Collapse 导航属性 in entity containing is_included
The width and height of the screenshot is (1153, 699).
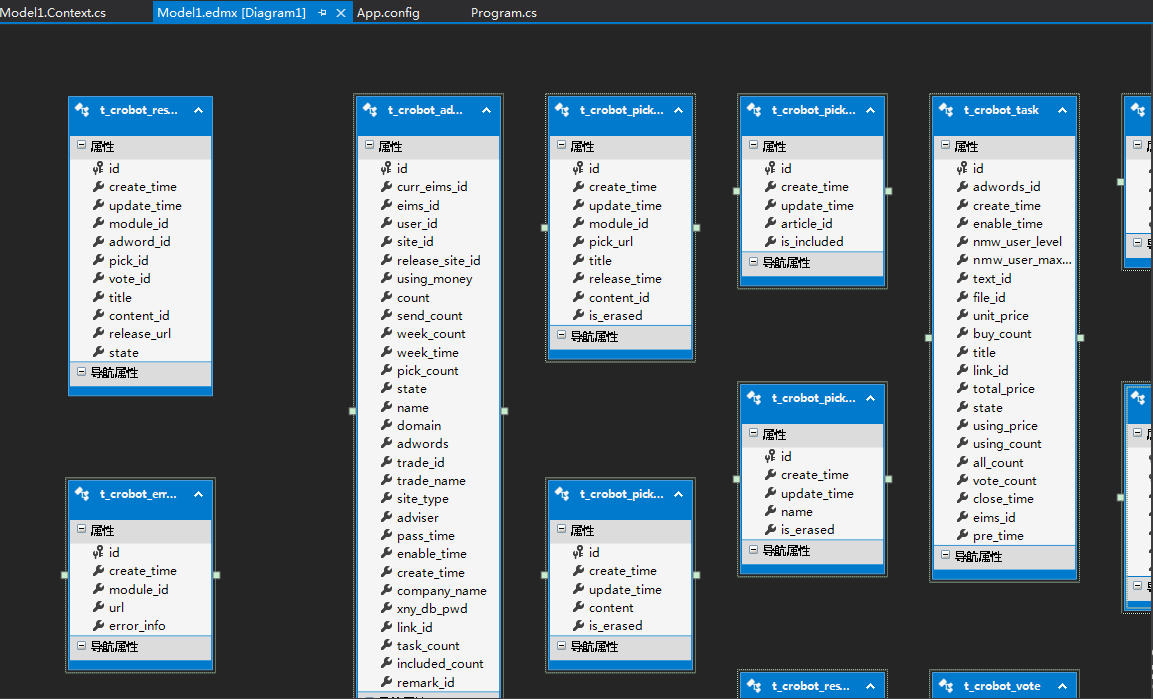(753, 262)
